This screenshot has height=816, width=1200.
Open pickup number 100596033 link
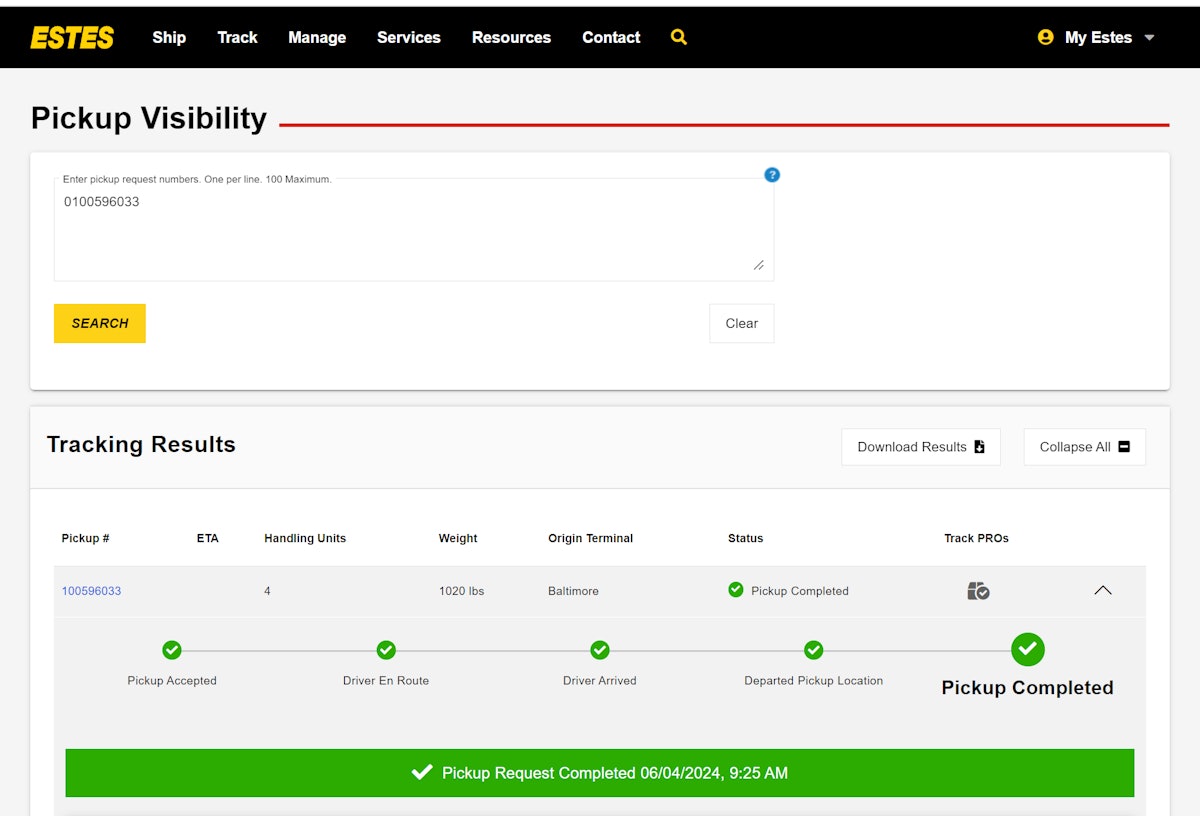[x=91, y=591]
